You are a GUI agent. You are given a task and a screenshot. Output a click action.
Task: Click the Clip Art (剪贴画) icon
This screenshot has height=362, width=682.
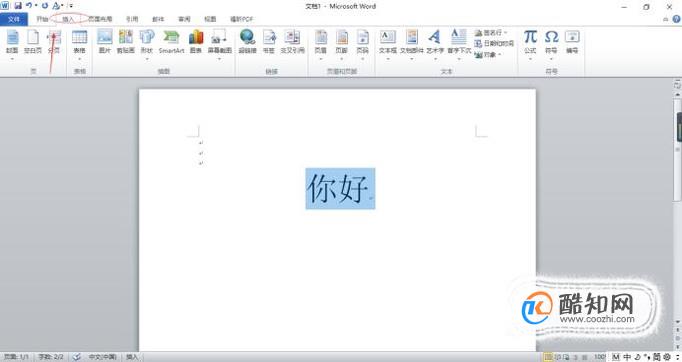coord(126,42)
